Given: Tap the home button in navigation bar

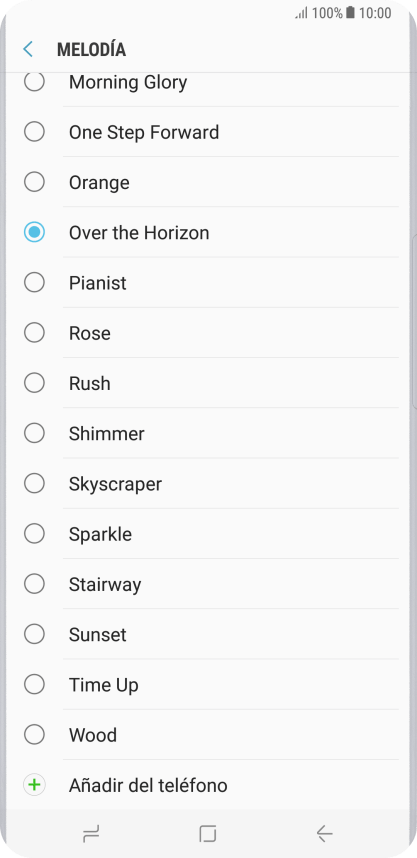Looking at the screenshot, I should tap(208, 834).
